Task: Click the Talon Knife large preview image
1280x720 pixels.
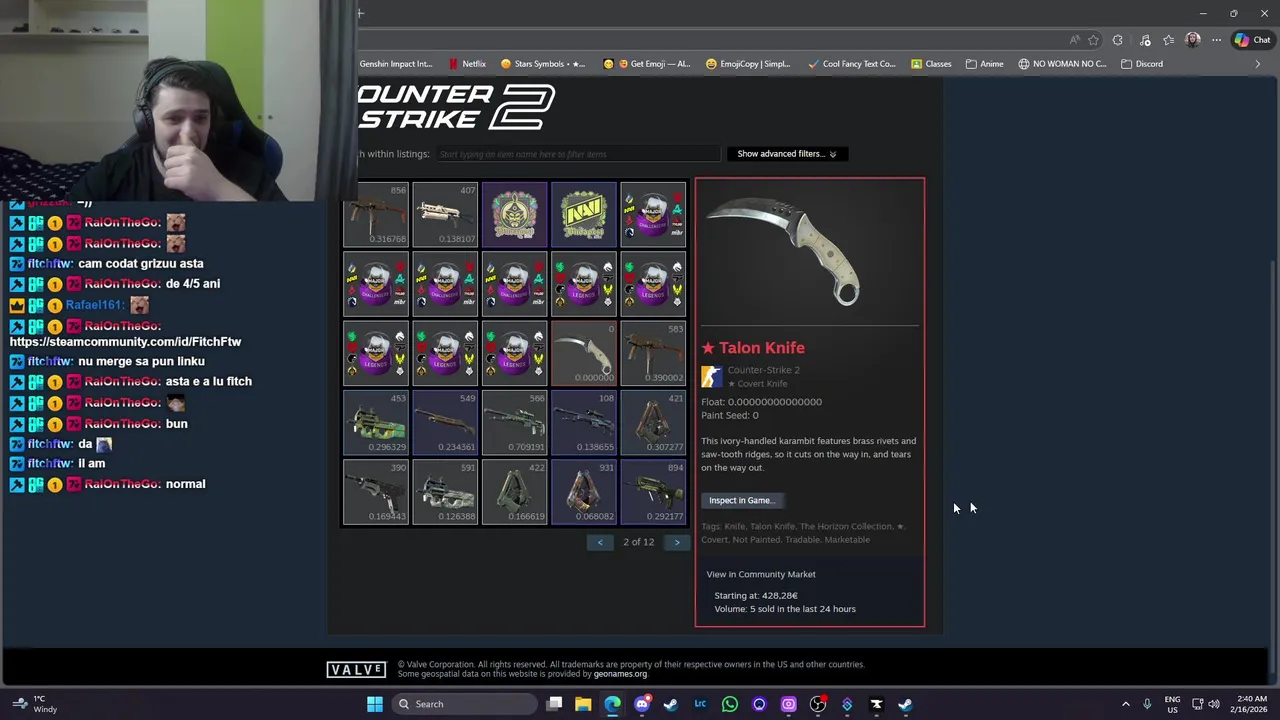Action: (809, 252)
